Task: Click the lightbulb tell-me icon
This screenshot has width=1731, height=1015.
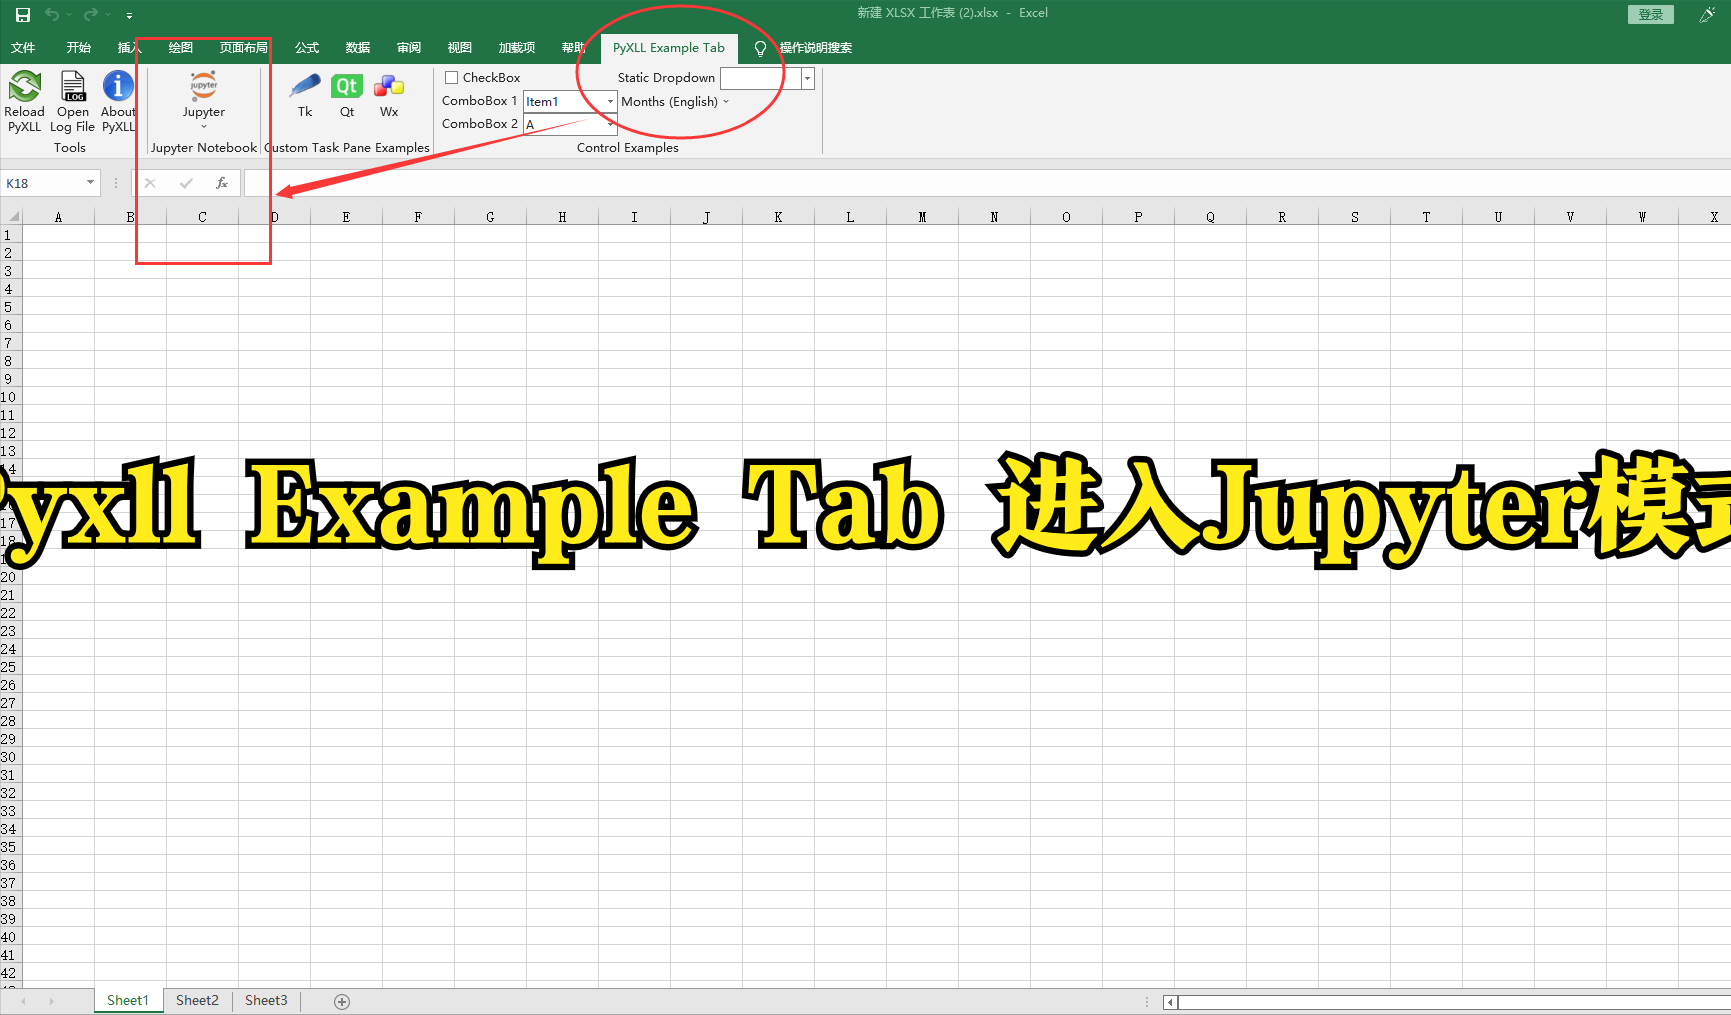Action: click(760, 48)
